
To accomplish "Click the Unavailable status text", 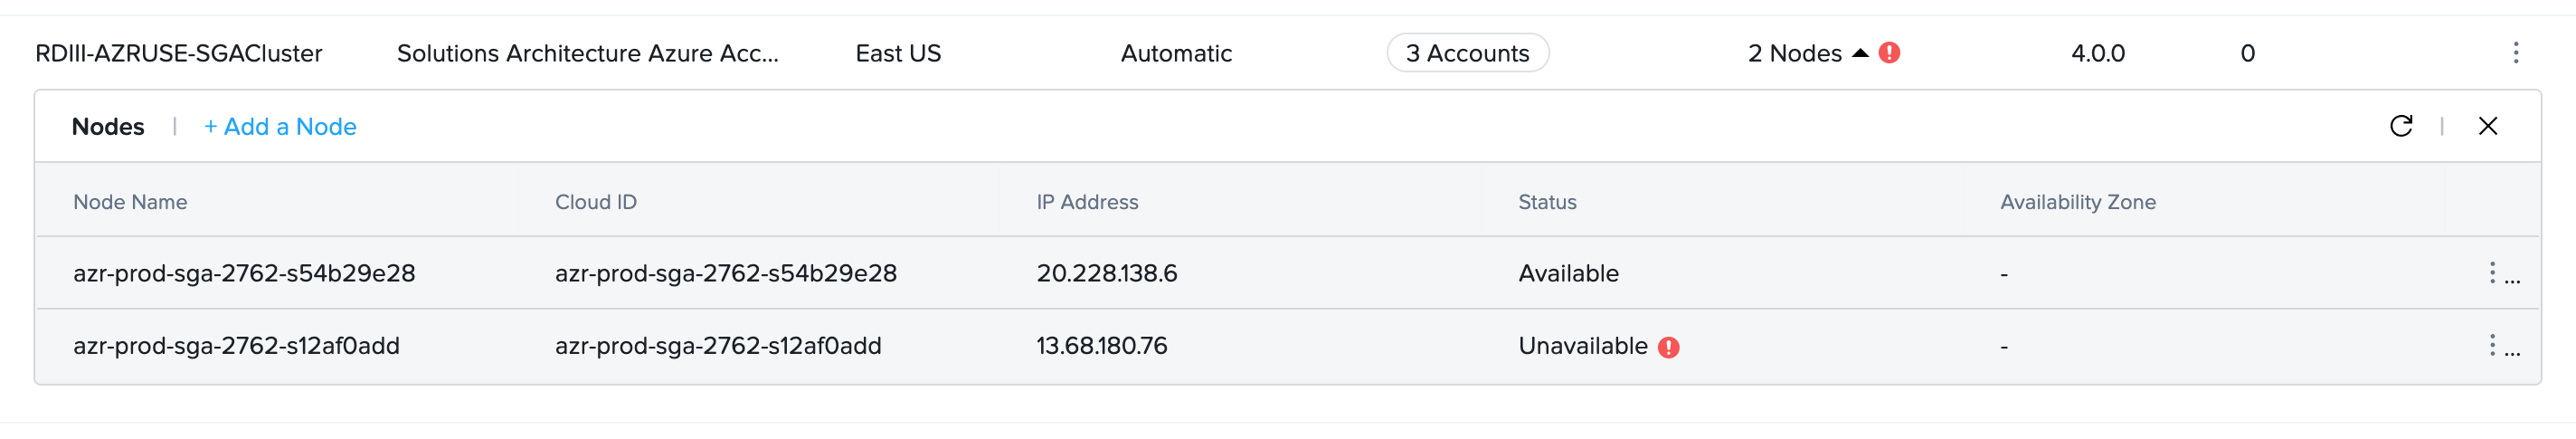I will pos(1582,346).
